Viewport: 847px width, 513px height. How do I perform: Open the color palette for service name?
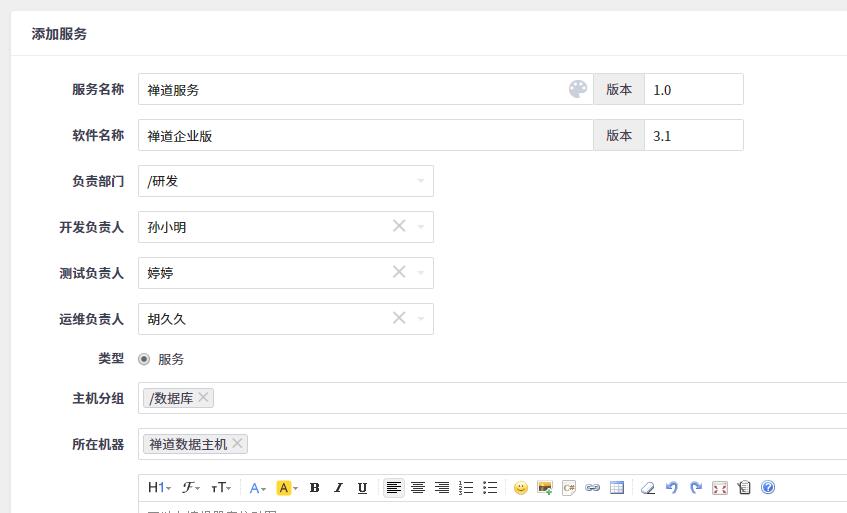[x=577, y=89]
